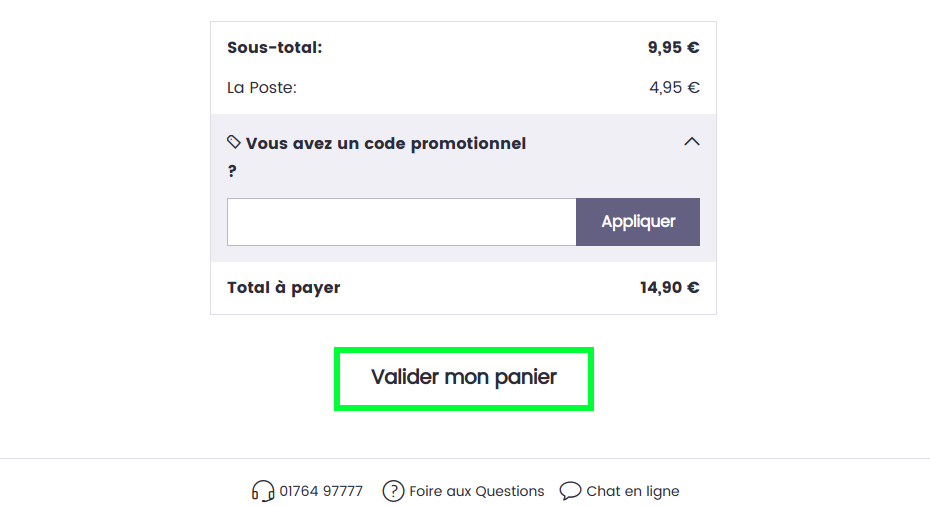930x506 pixels.
Task: Select the Sous-total label
Action: (275, 47)
